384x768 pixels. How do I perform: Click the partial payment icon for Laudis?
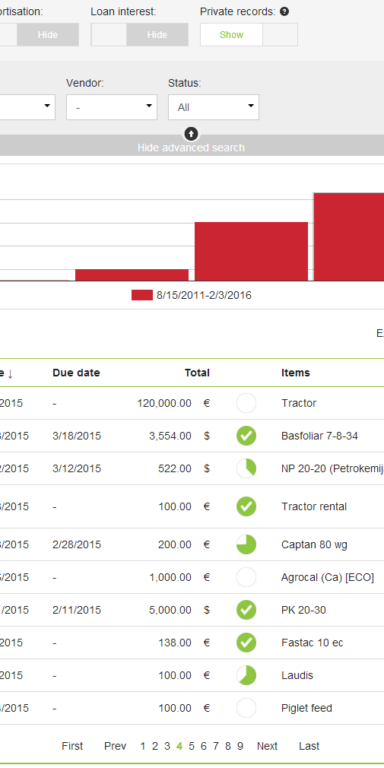(246, 675)
